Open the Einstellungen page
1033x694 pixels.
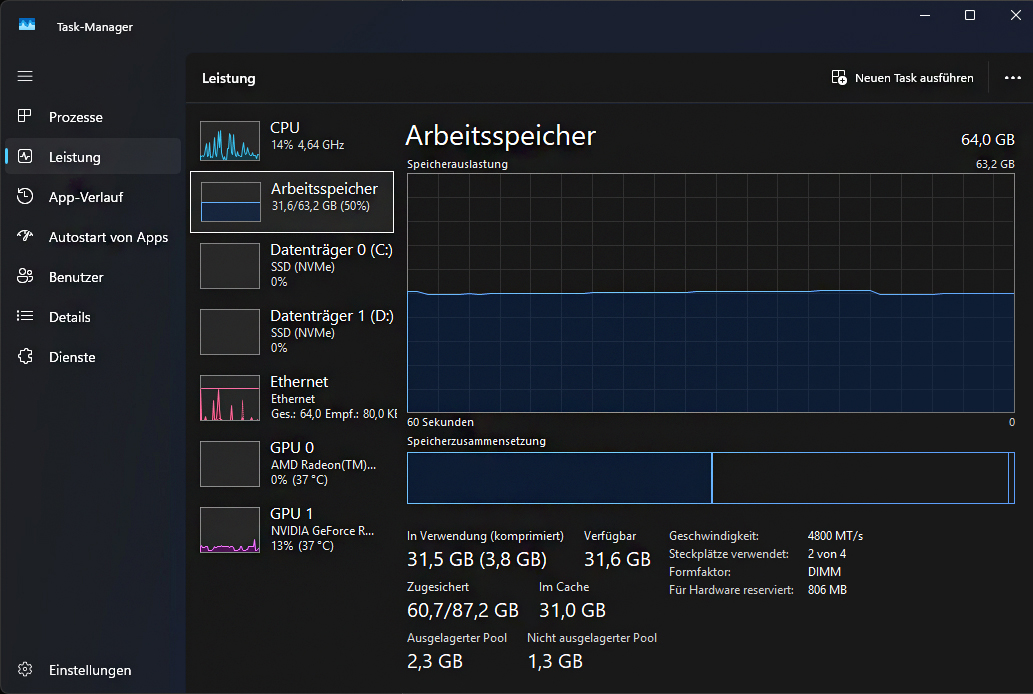point(90,670)
